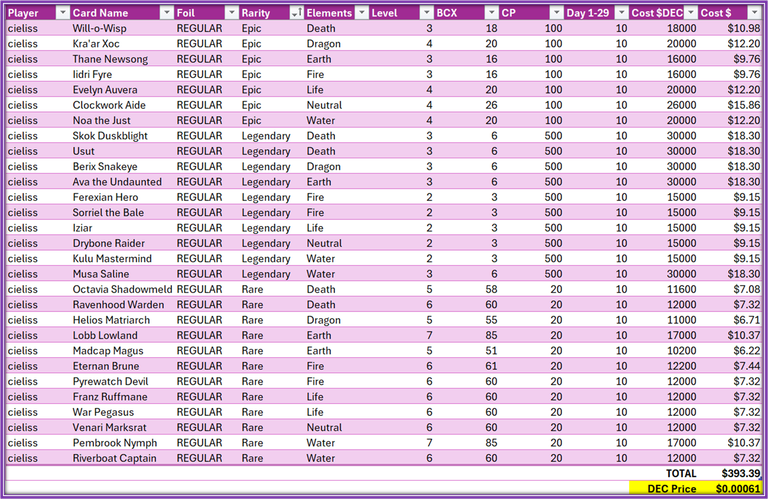Select the 11600 Cost $DEC cell
Image resolution: width=768 pixels, height=499 pixels.
[x=664, y=289]
